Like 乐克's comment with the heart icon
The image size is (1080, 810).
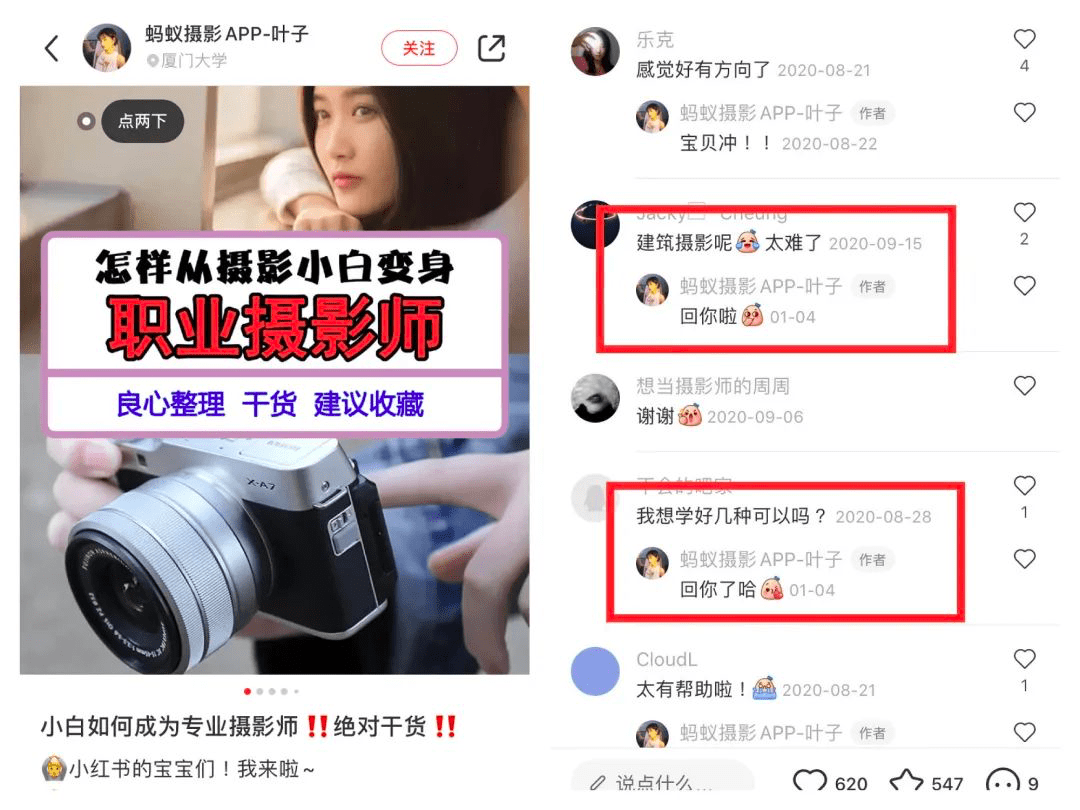tap(1024, 39)
